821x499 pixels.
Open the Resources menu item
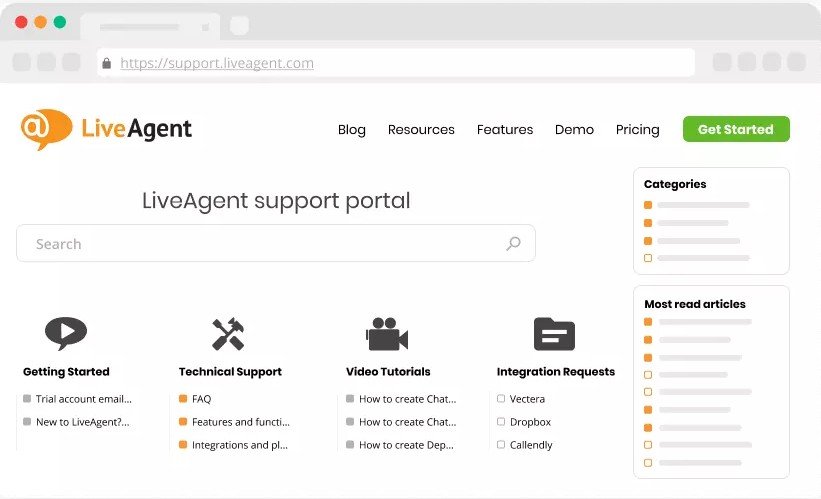click(x=421, y=129)
